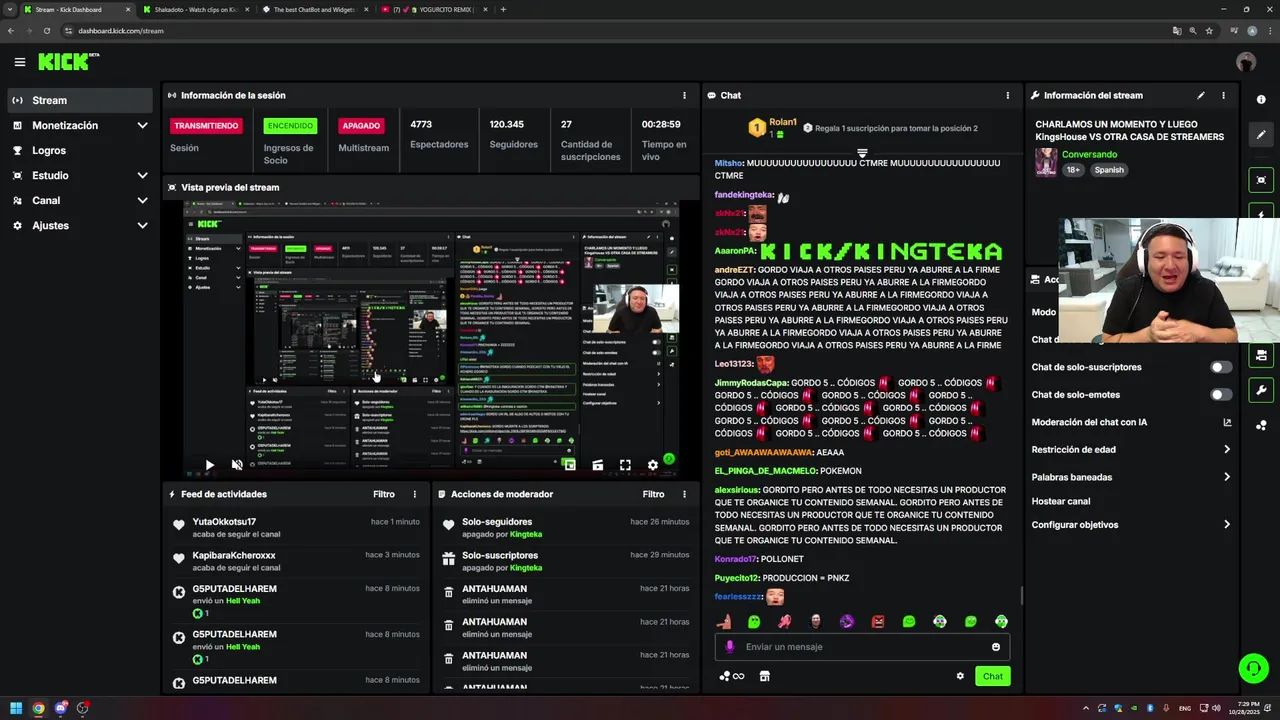This screenshot has height=720, width=1280.
Task: Click the points infinity icon below the chat
Action: click(732, 676)
